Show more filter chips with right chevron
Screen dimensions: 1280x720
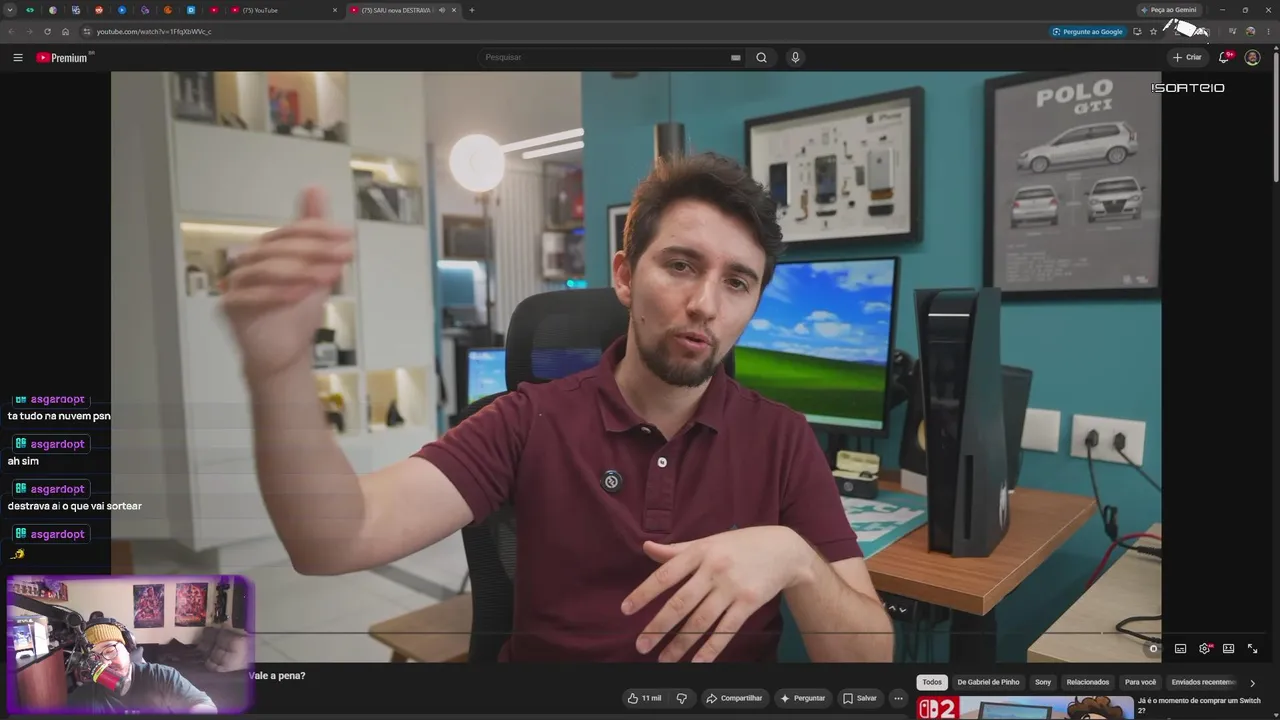pos(1252,683)
